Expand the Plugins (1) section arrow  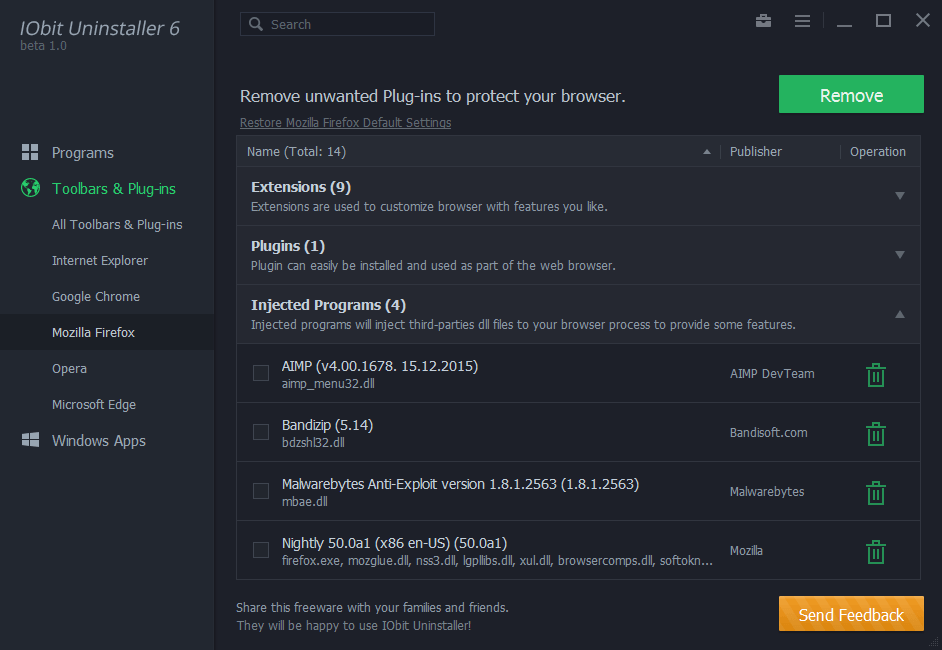click(900, 255)
